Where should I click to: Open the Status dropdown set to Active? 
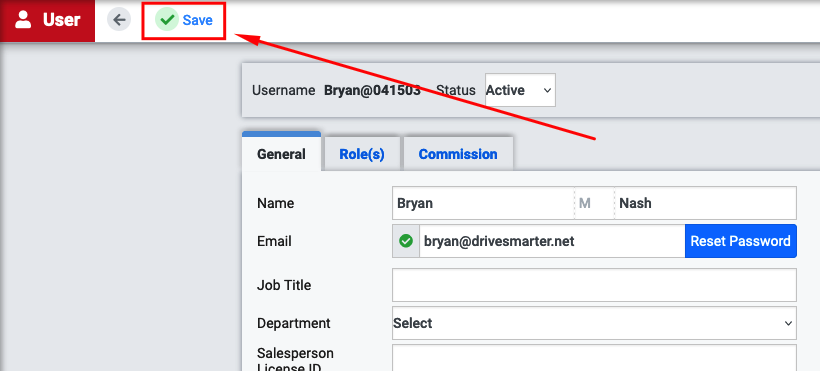click(x=520, y=90)
